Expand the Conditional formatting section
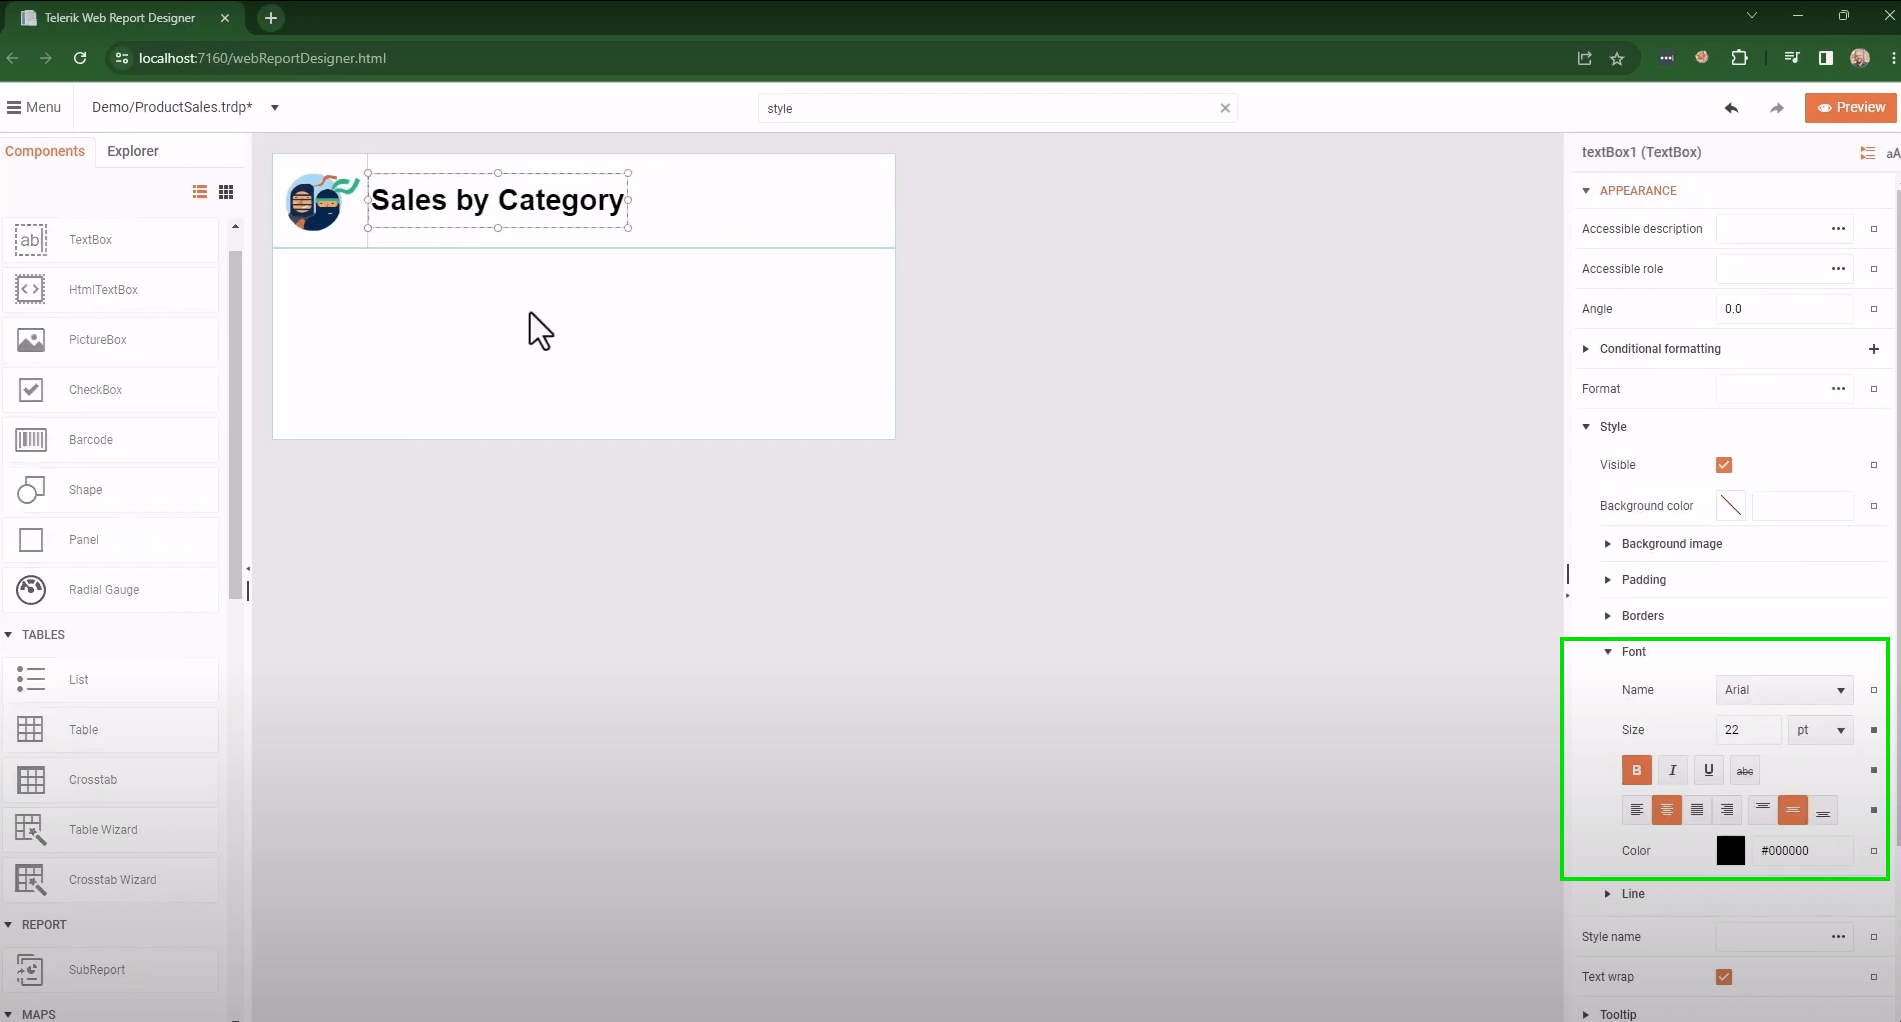The width and height of the screenshot is (1901, 1022). 1585,348
